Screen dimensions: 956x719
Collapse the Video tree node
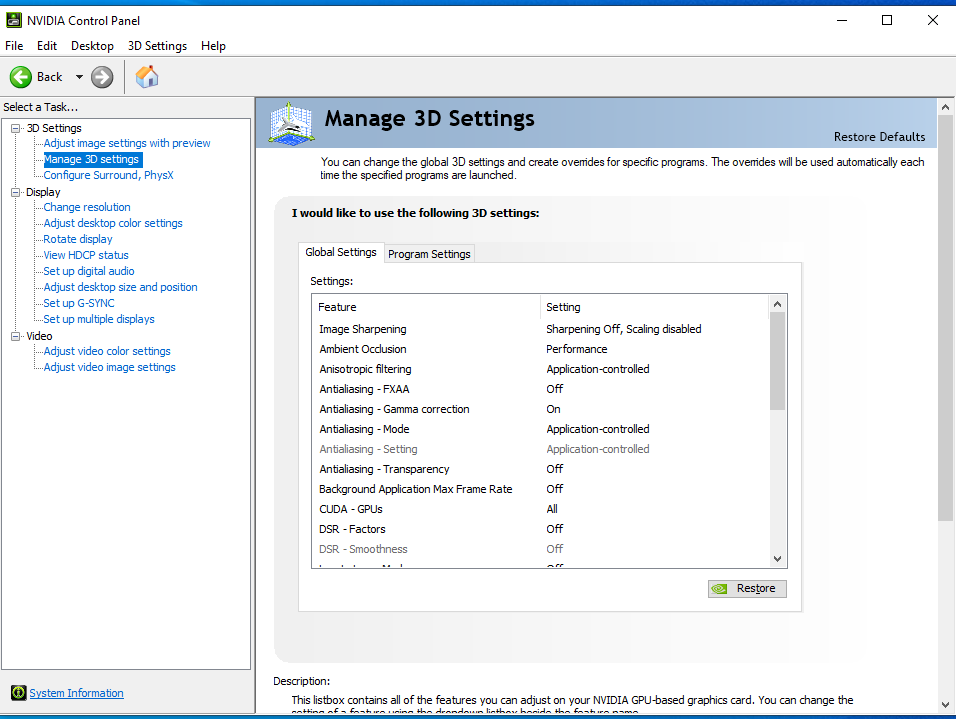click(x=16, y=336)
